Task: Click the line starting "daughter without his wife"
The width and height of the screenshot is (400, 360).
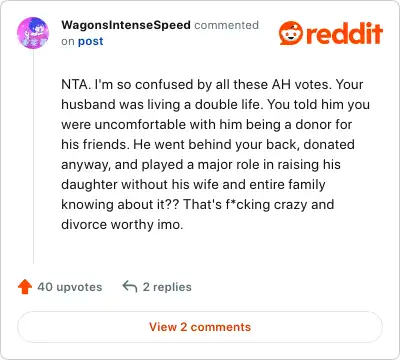Action: [x=193, y=185]
